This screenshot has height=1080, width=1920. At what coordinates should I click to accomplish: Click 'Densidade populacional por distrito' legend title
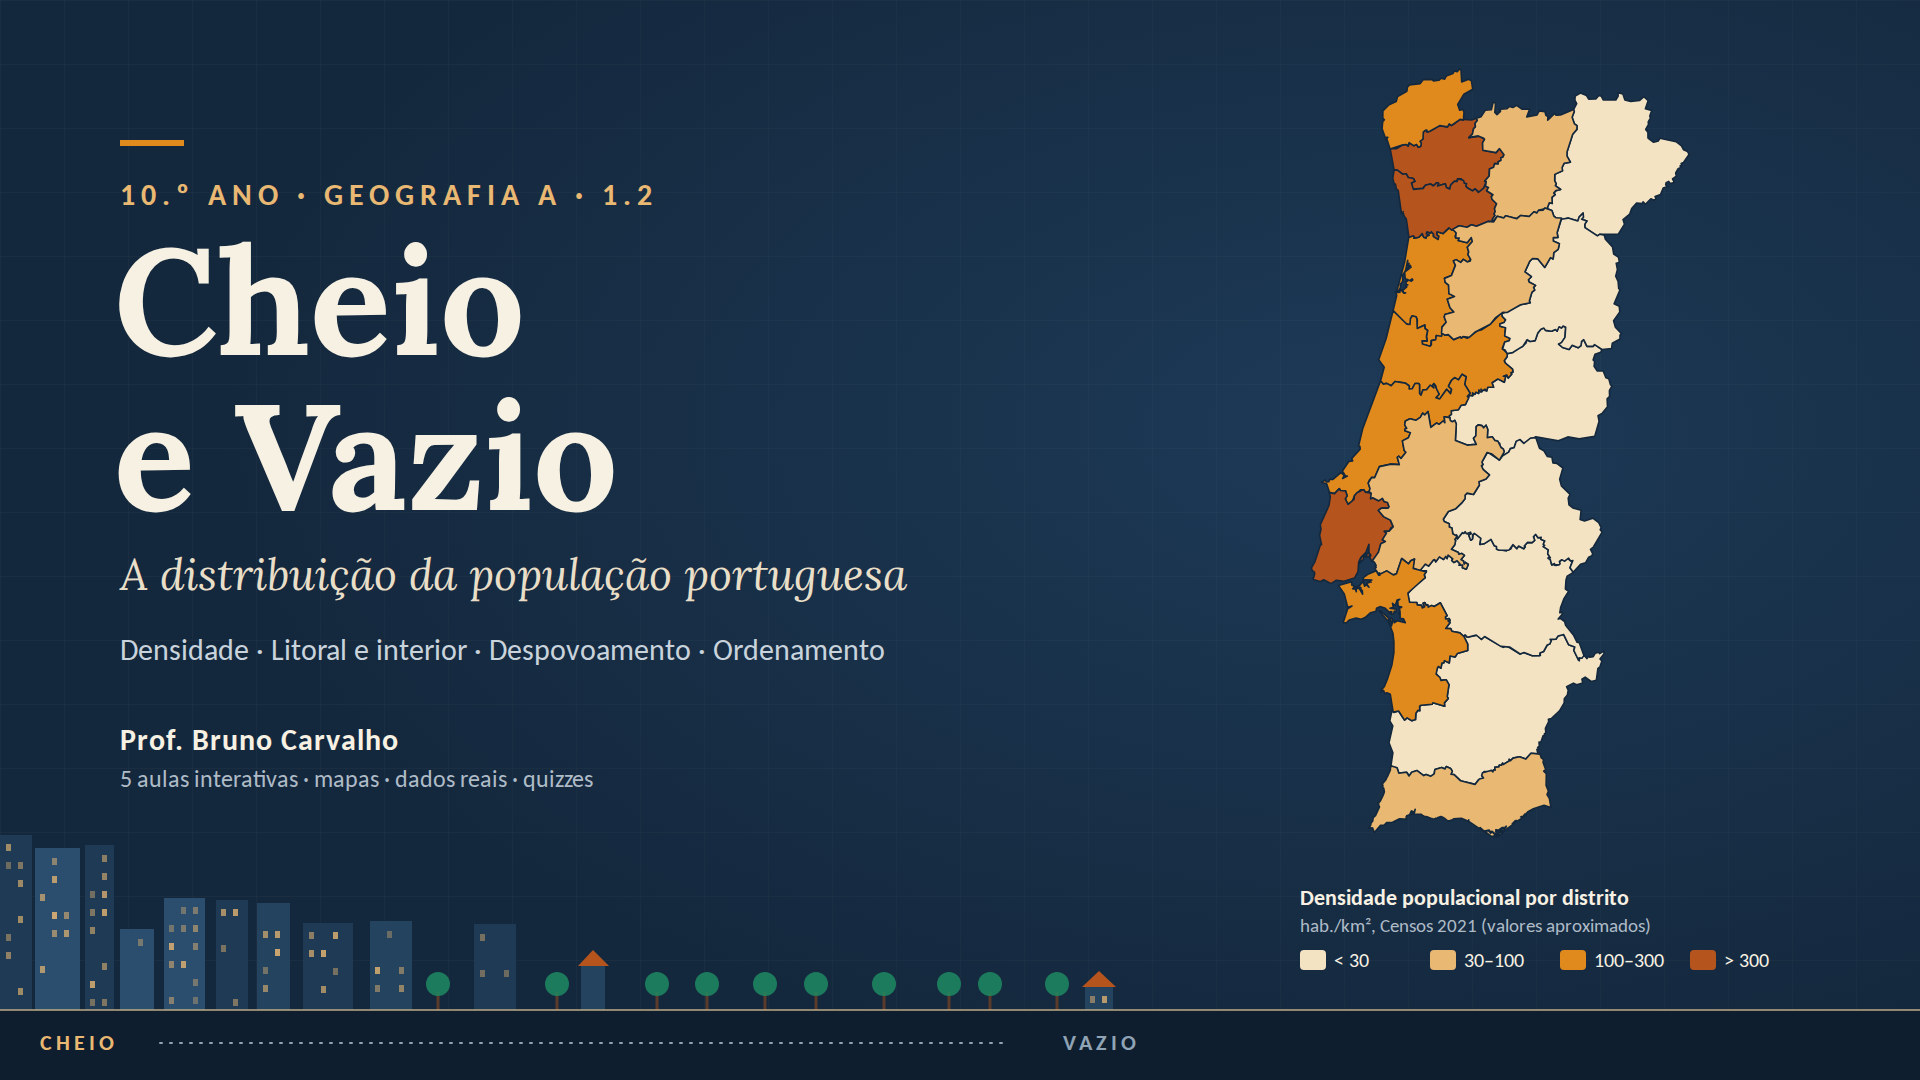(1464, 898)
